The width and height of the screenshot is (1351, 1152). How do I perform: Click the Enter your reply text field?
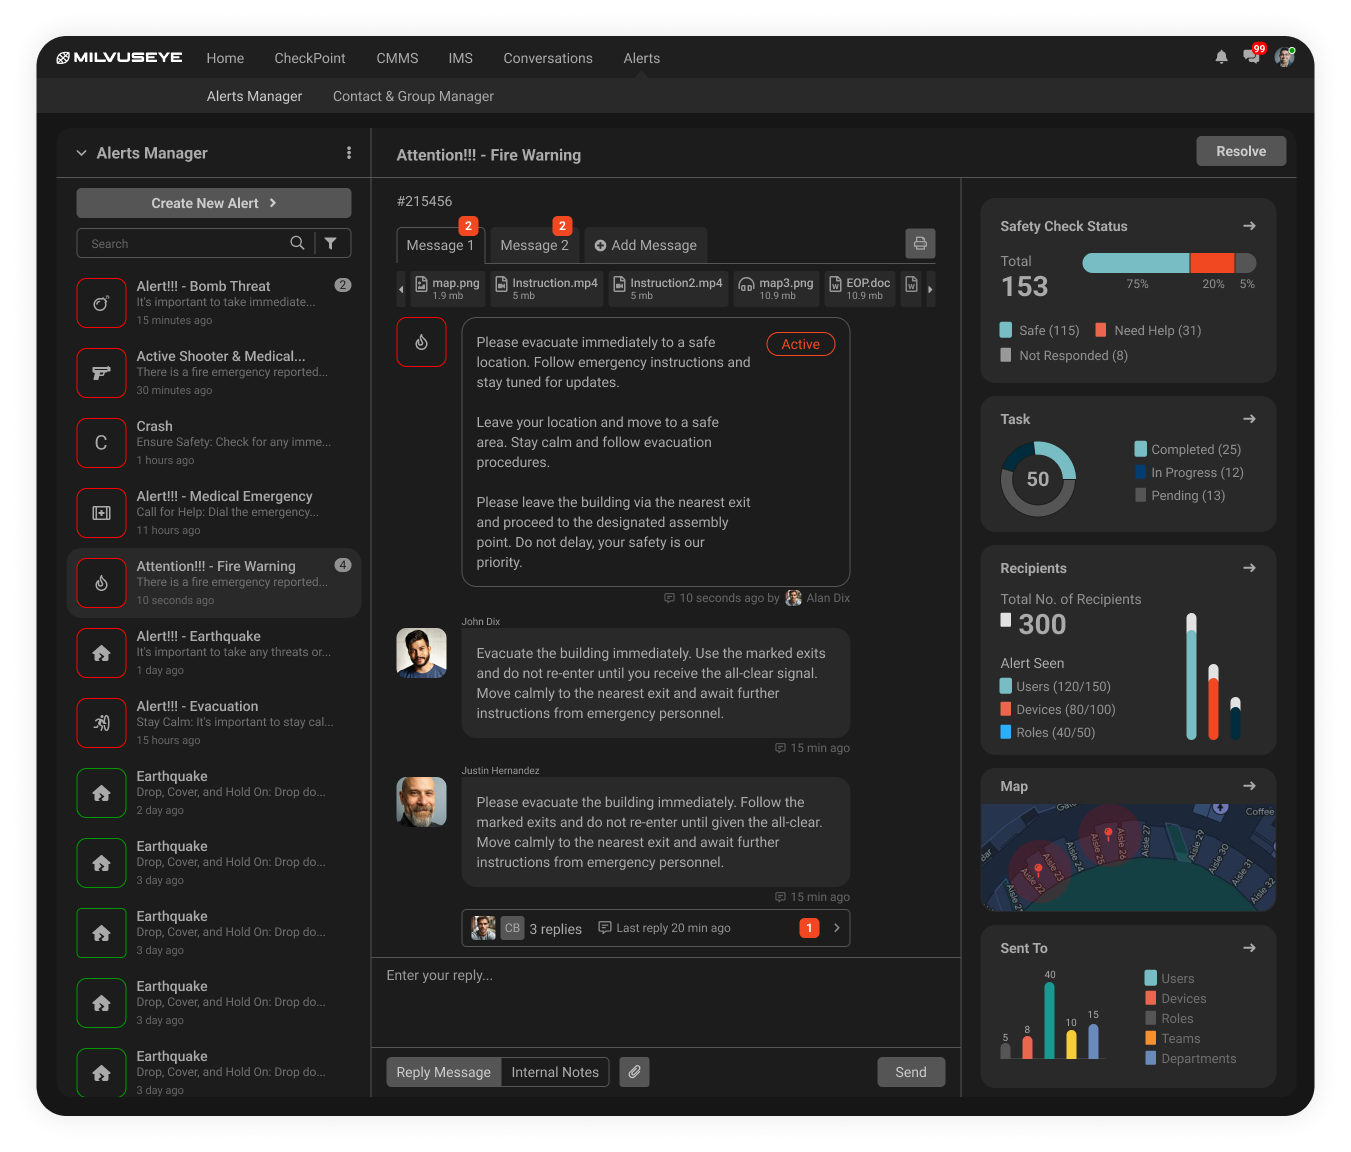point(665,1000)
